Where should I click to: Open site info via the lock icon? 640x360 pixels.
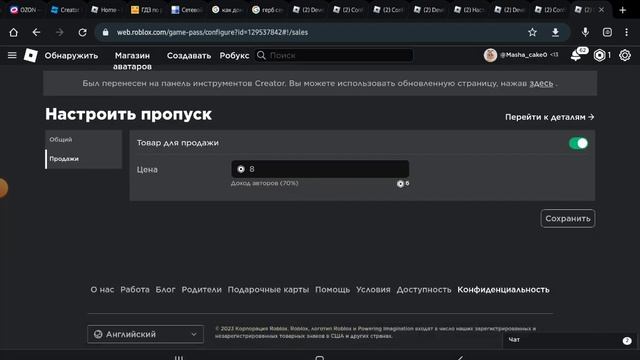(x=106, y=32)
